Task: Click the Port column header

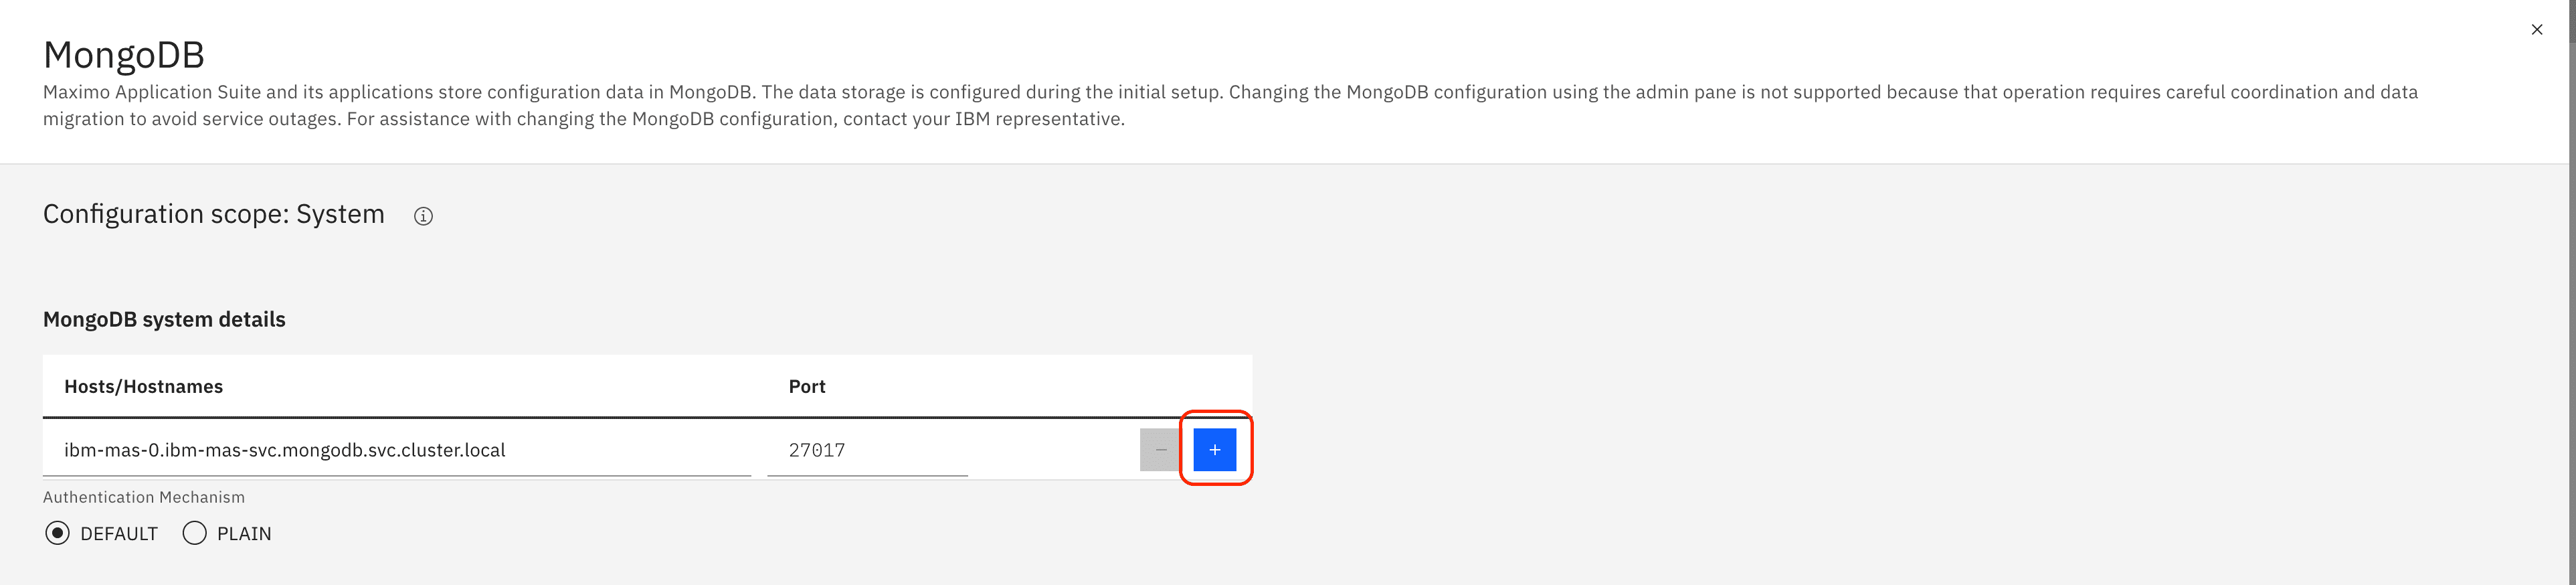Action: [x=807, y=386]
